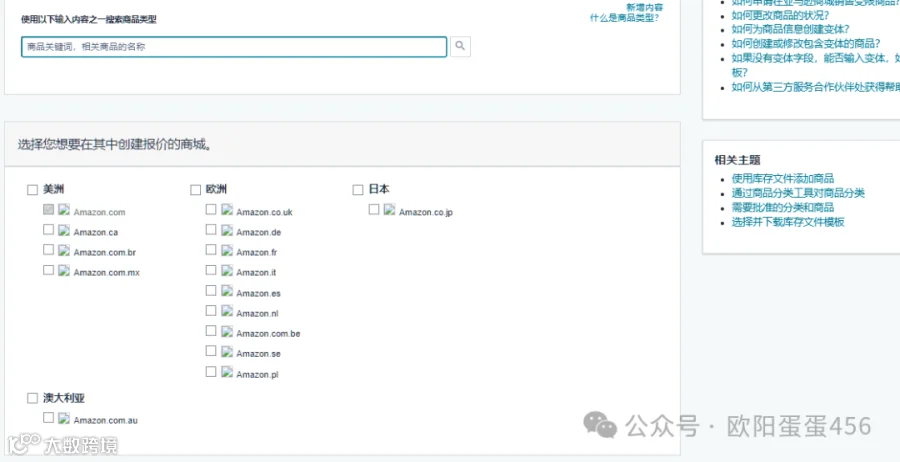Click flag icon beside Amazon.pl

click(x=227, y=372)
